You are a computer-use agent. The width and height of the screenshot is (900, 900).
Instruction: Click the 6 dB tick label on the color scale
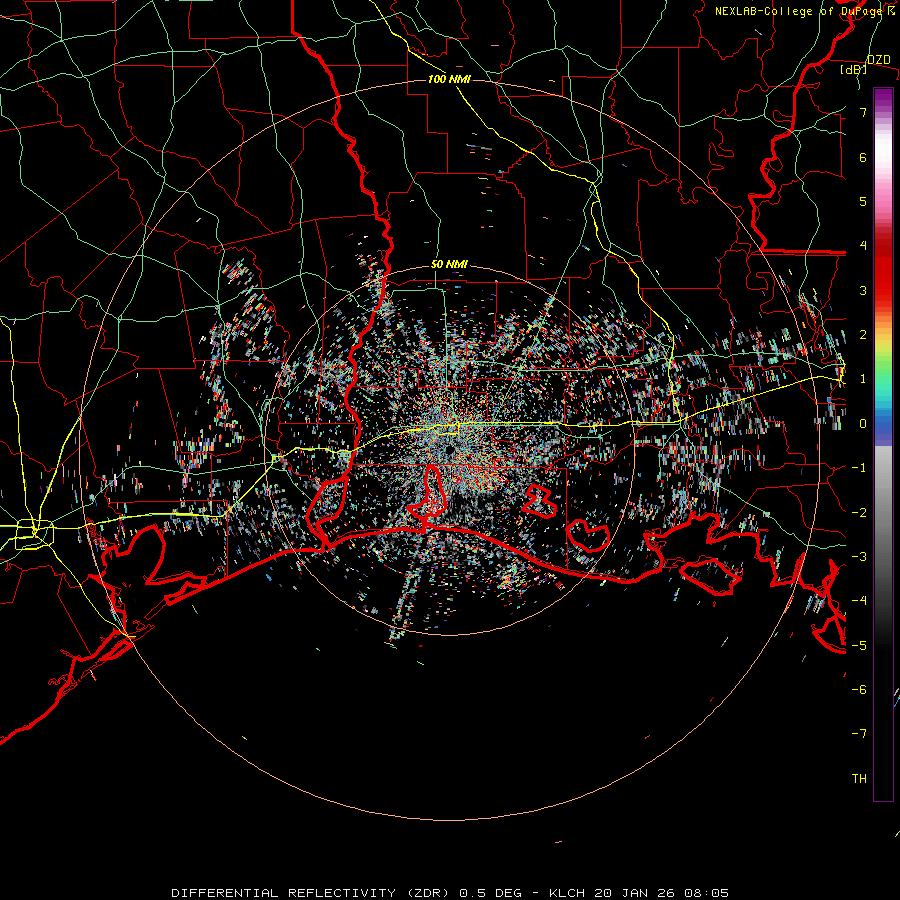point(863,157)
